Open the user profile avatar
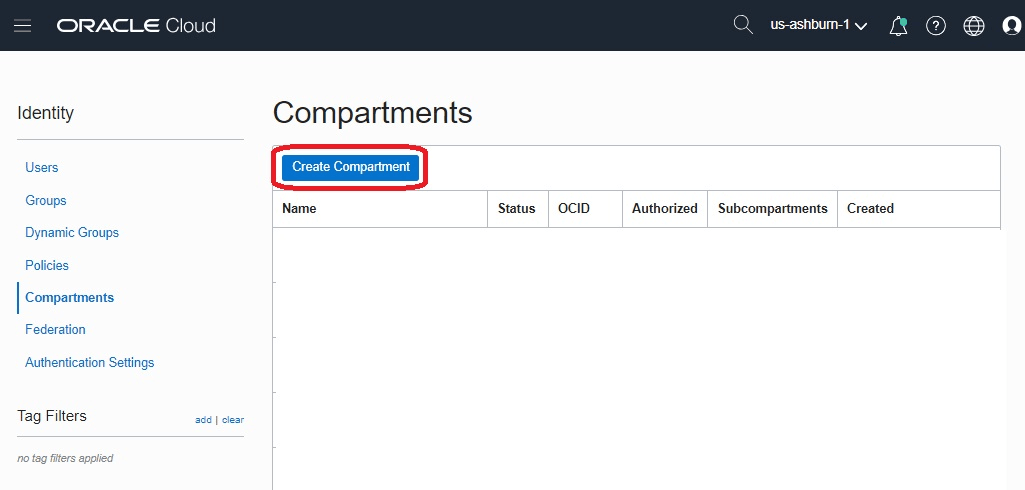 [x=1011, y=25]
